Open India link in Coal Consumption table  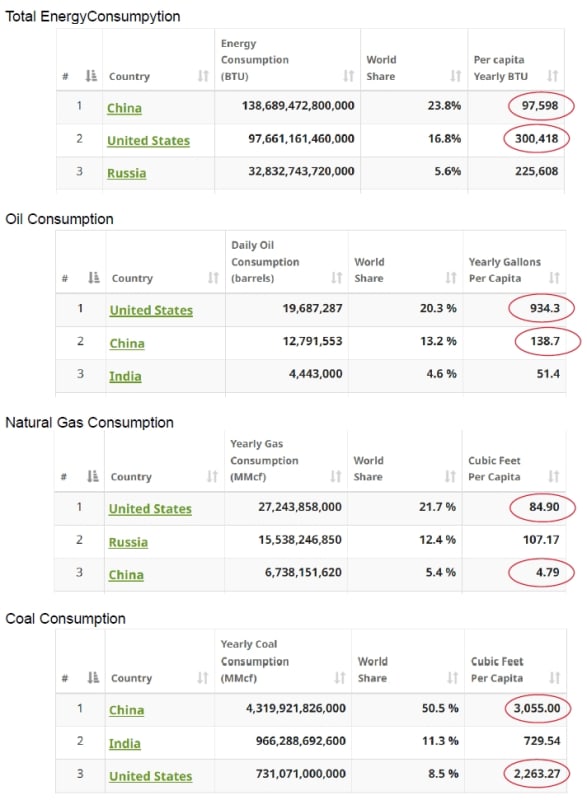click(x=125, y=743)
